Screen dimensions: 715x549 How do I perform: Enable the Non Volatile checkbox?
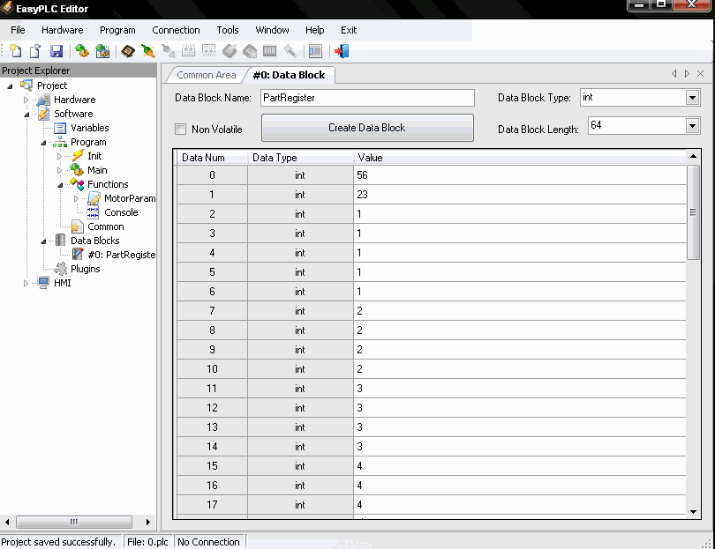181,129
